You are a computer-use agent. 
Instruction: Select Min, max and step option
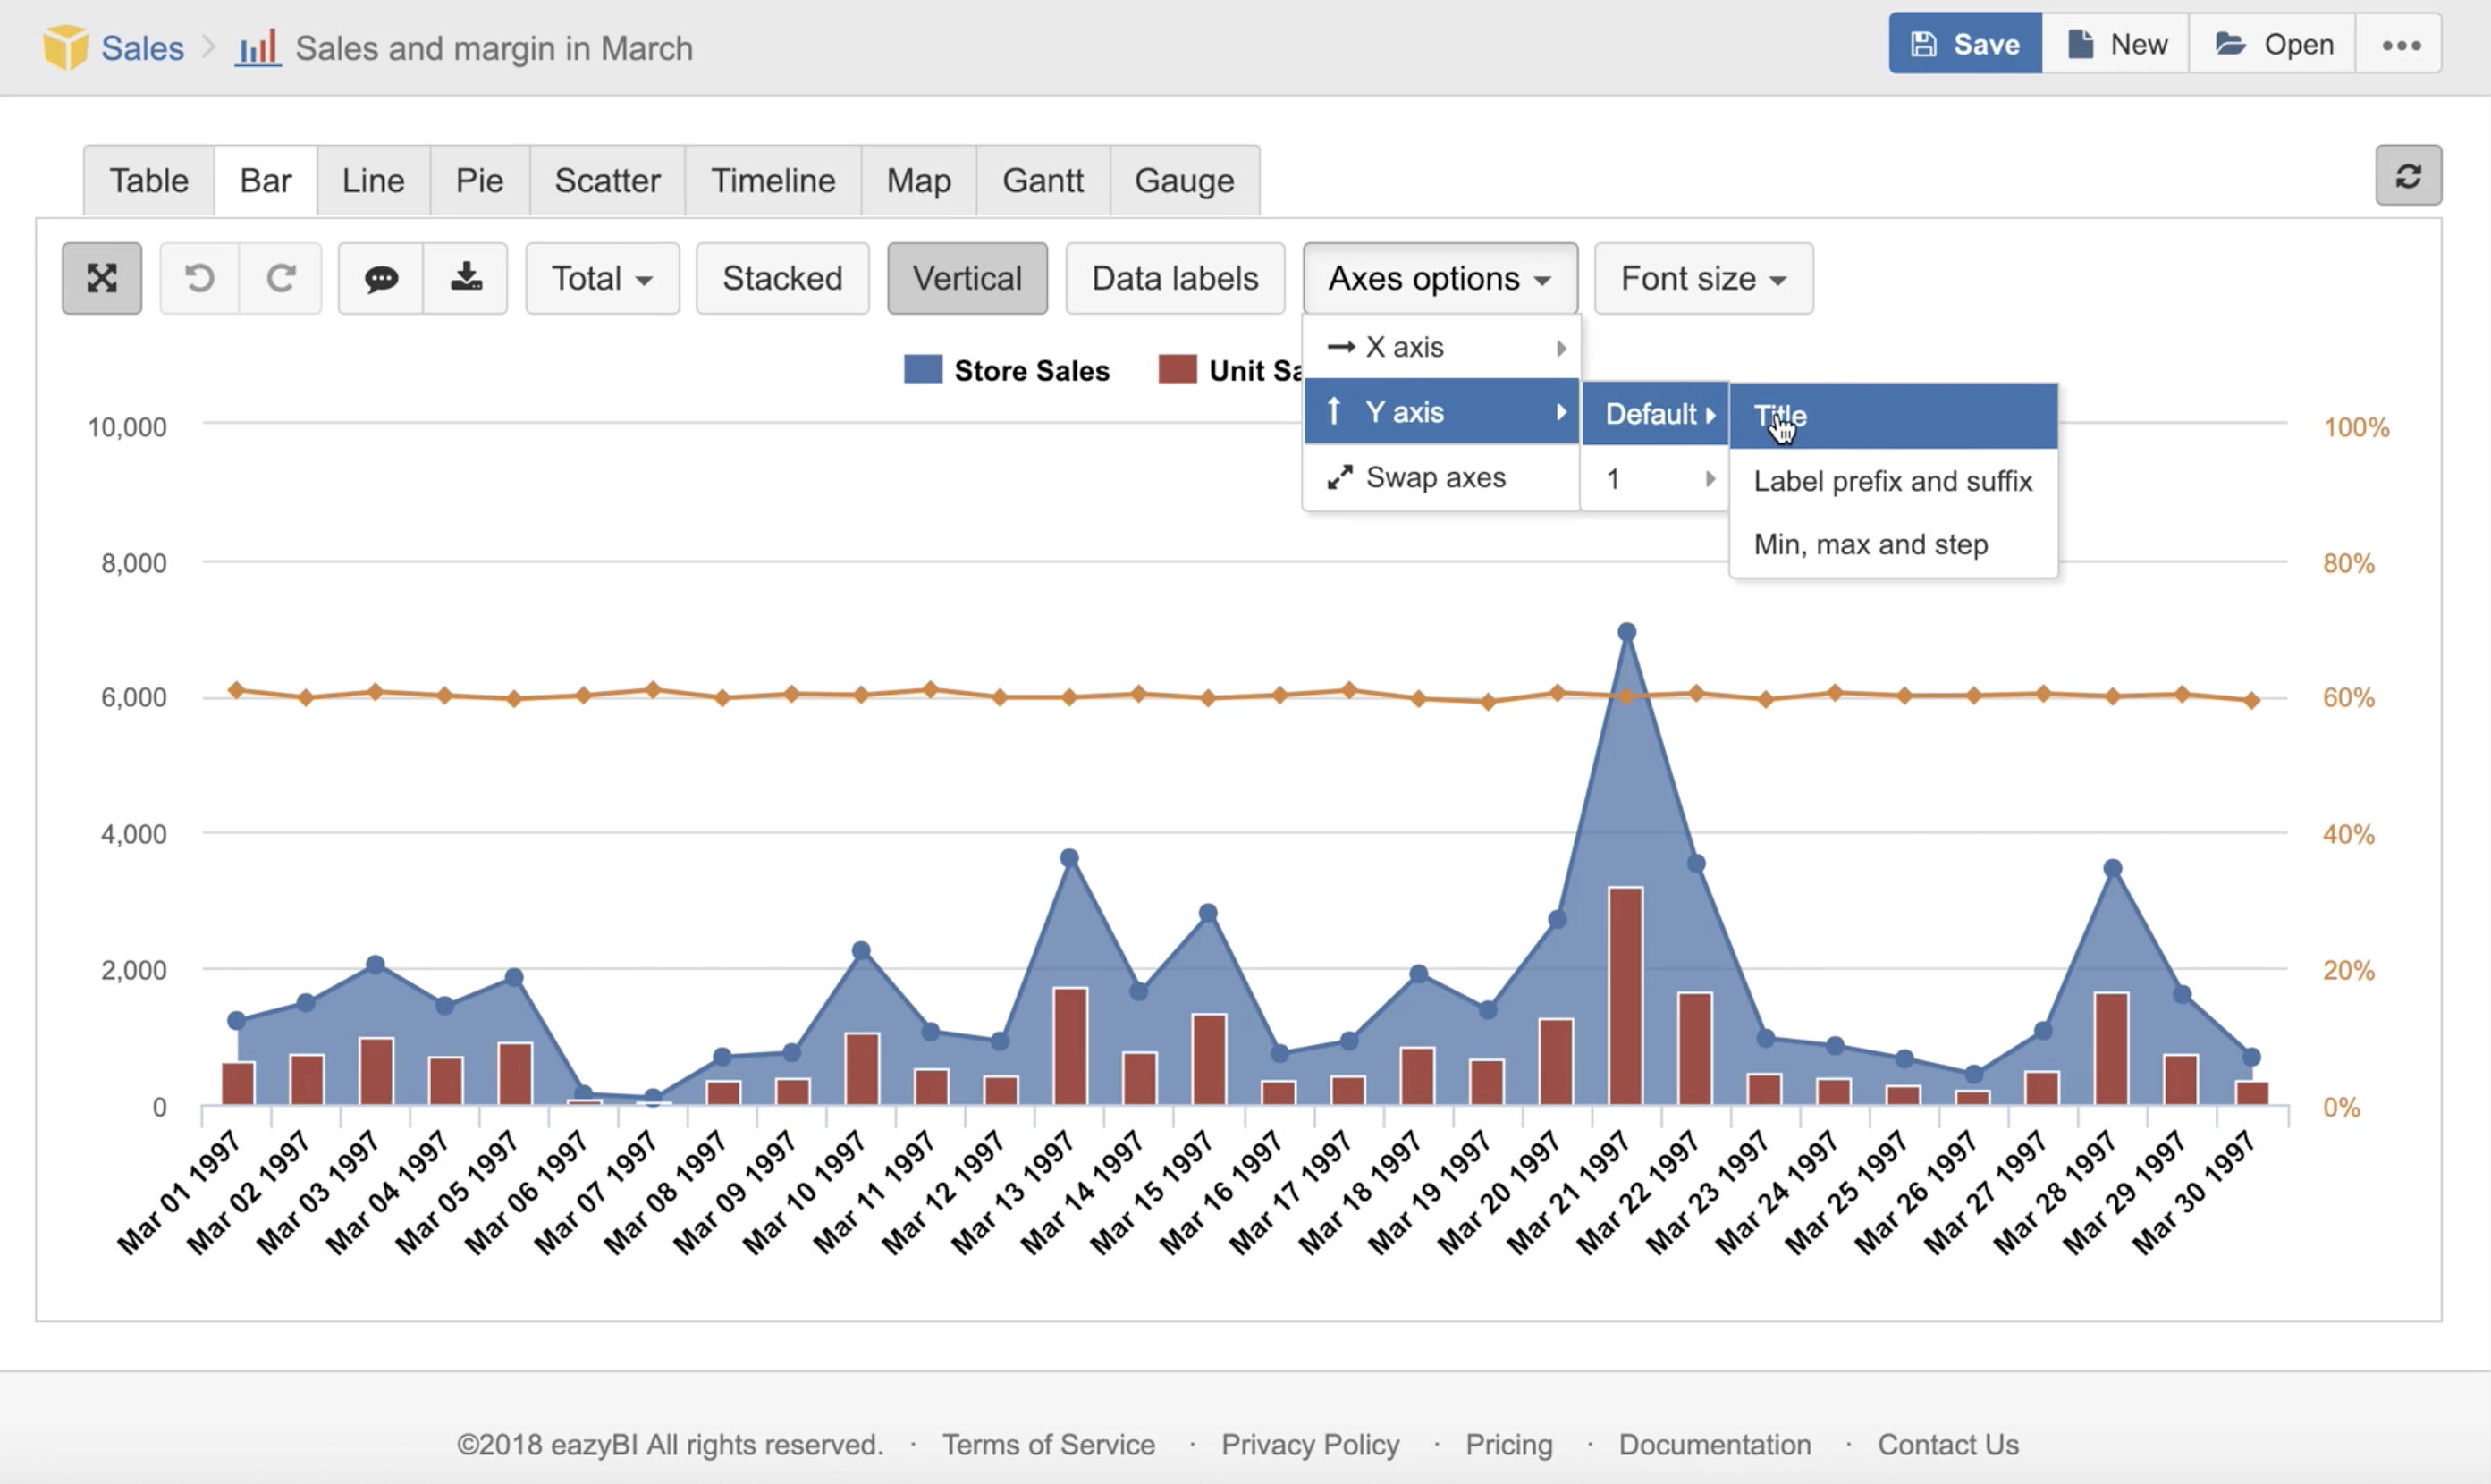[x=1870, y=545]
